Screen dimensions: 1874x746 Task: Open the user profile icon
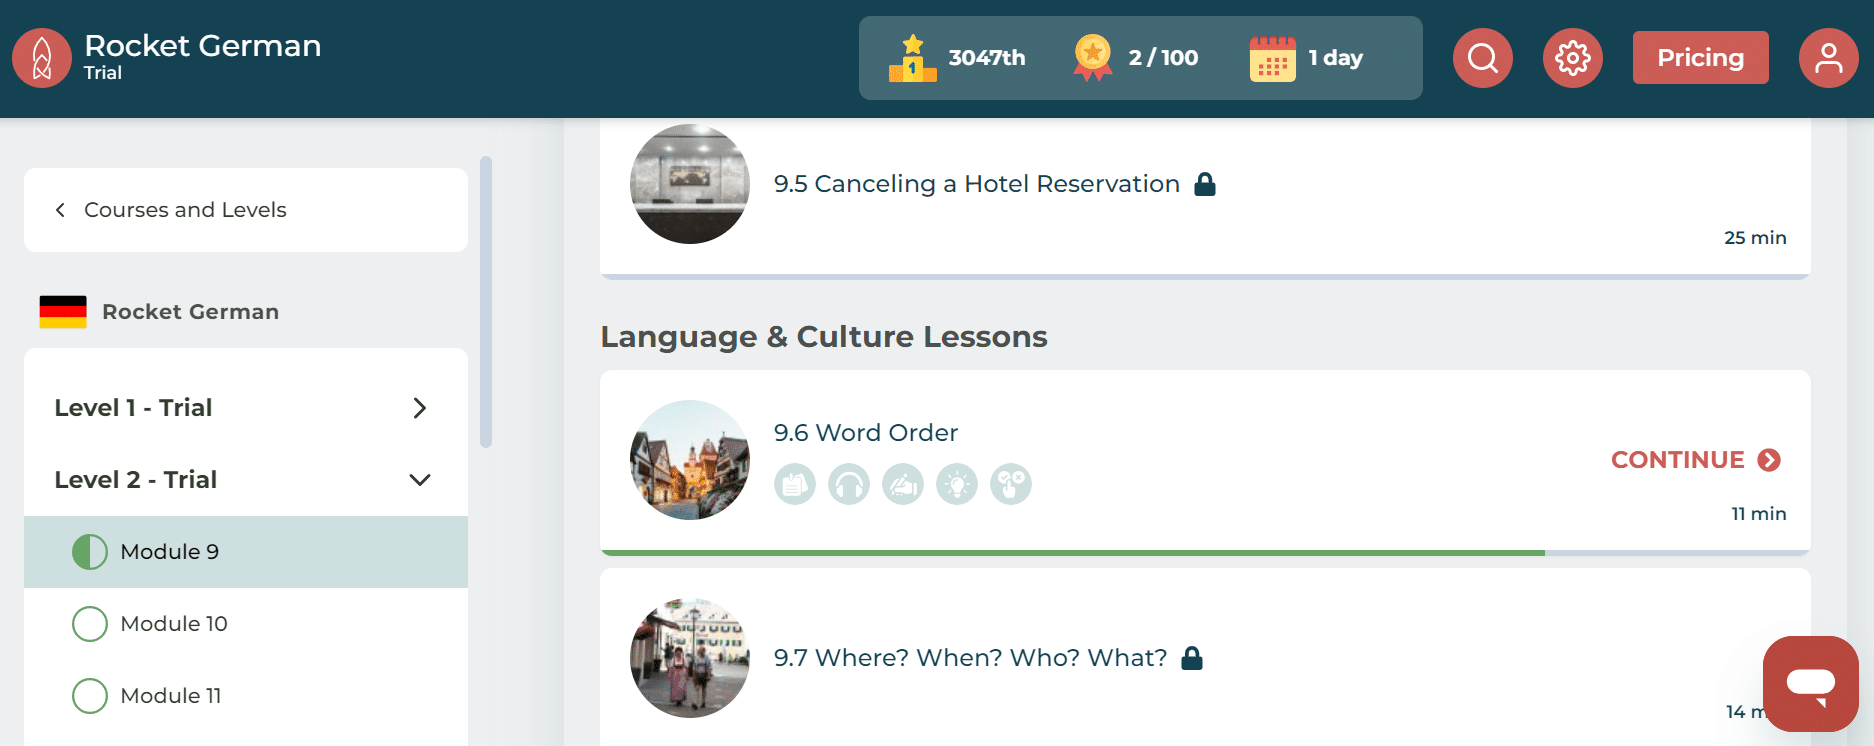click(1828, 58)
